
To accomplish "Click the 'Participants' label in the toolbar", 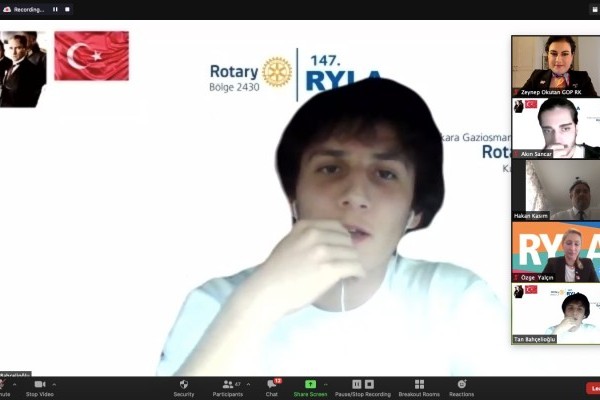I will pos(228,394).
